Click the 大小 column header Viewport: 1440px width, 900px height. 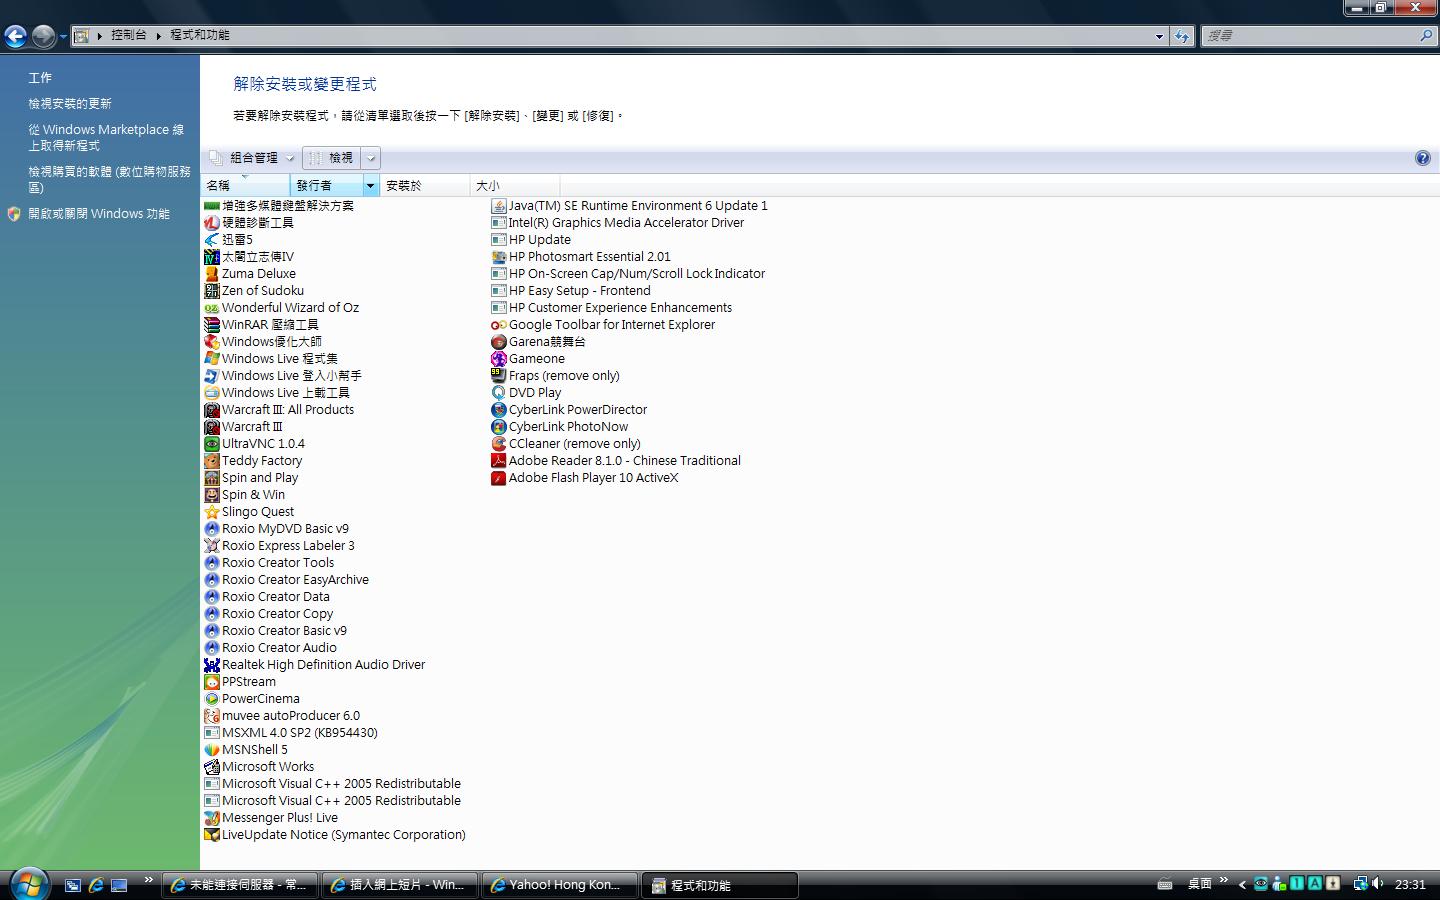(x=513, y=186)
